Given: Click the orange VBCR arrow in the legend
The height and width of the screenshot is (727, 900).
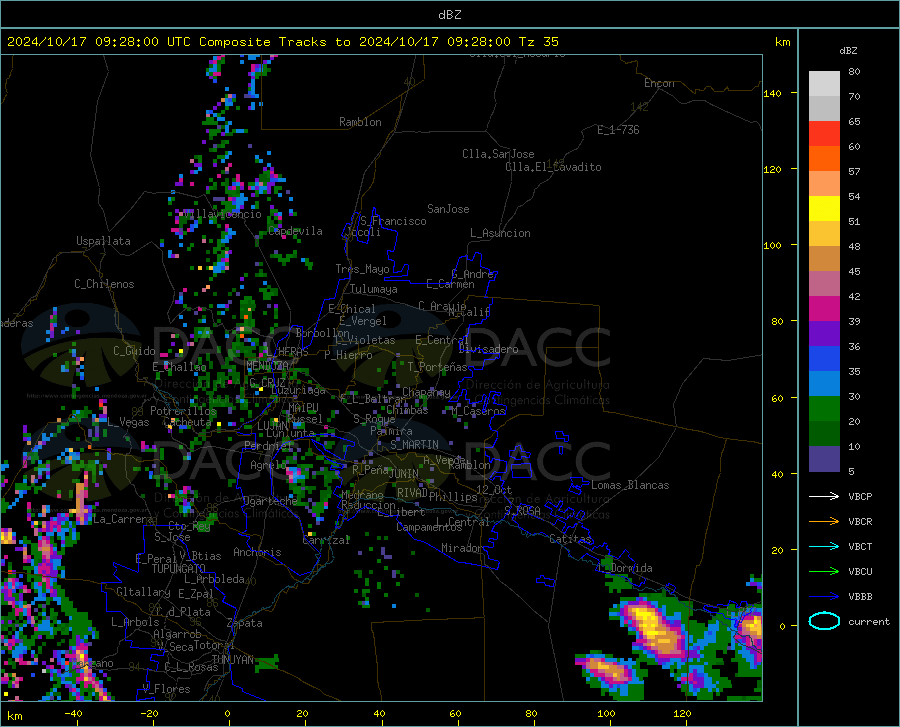Looking at the screenshot, I should [824, 521].
